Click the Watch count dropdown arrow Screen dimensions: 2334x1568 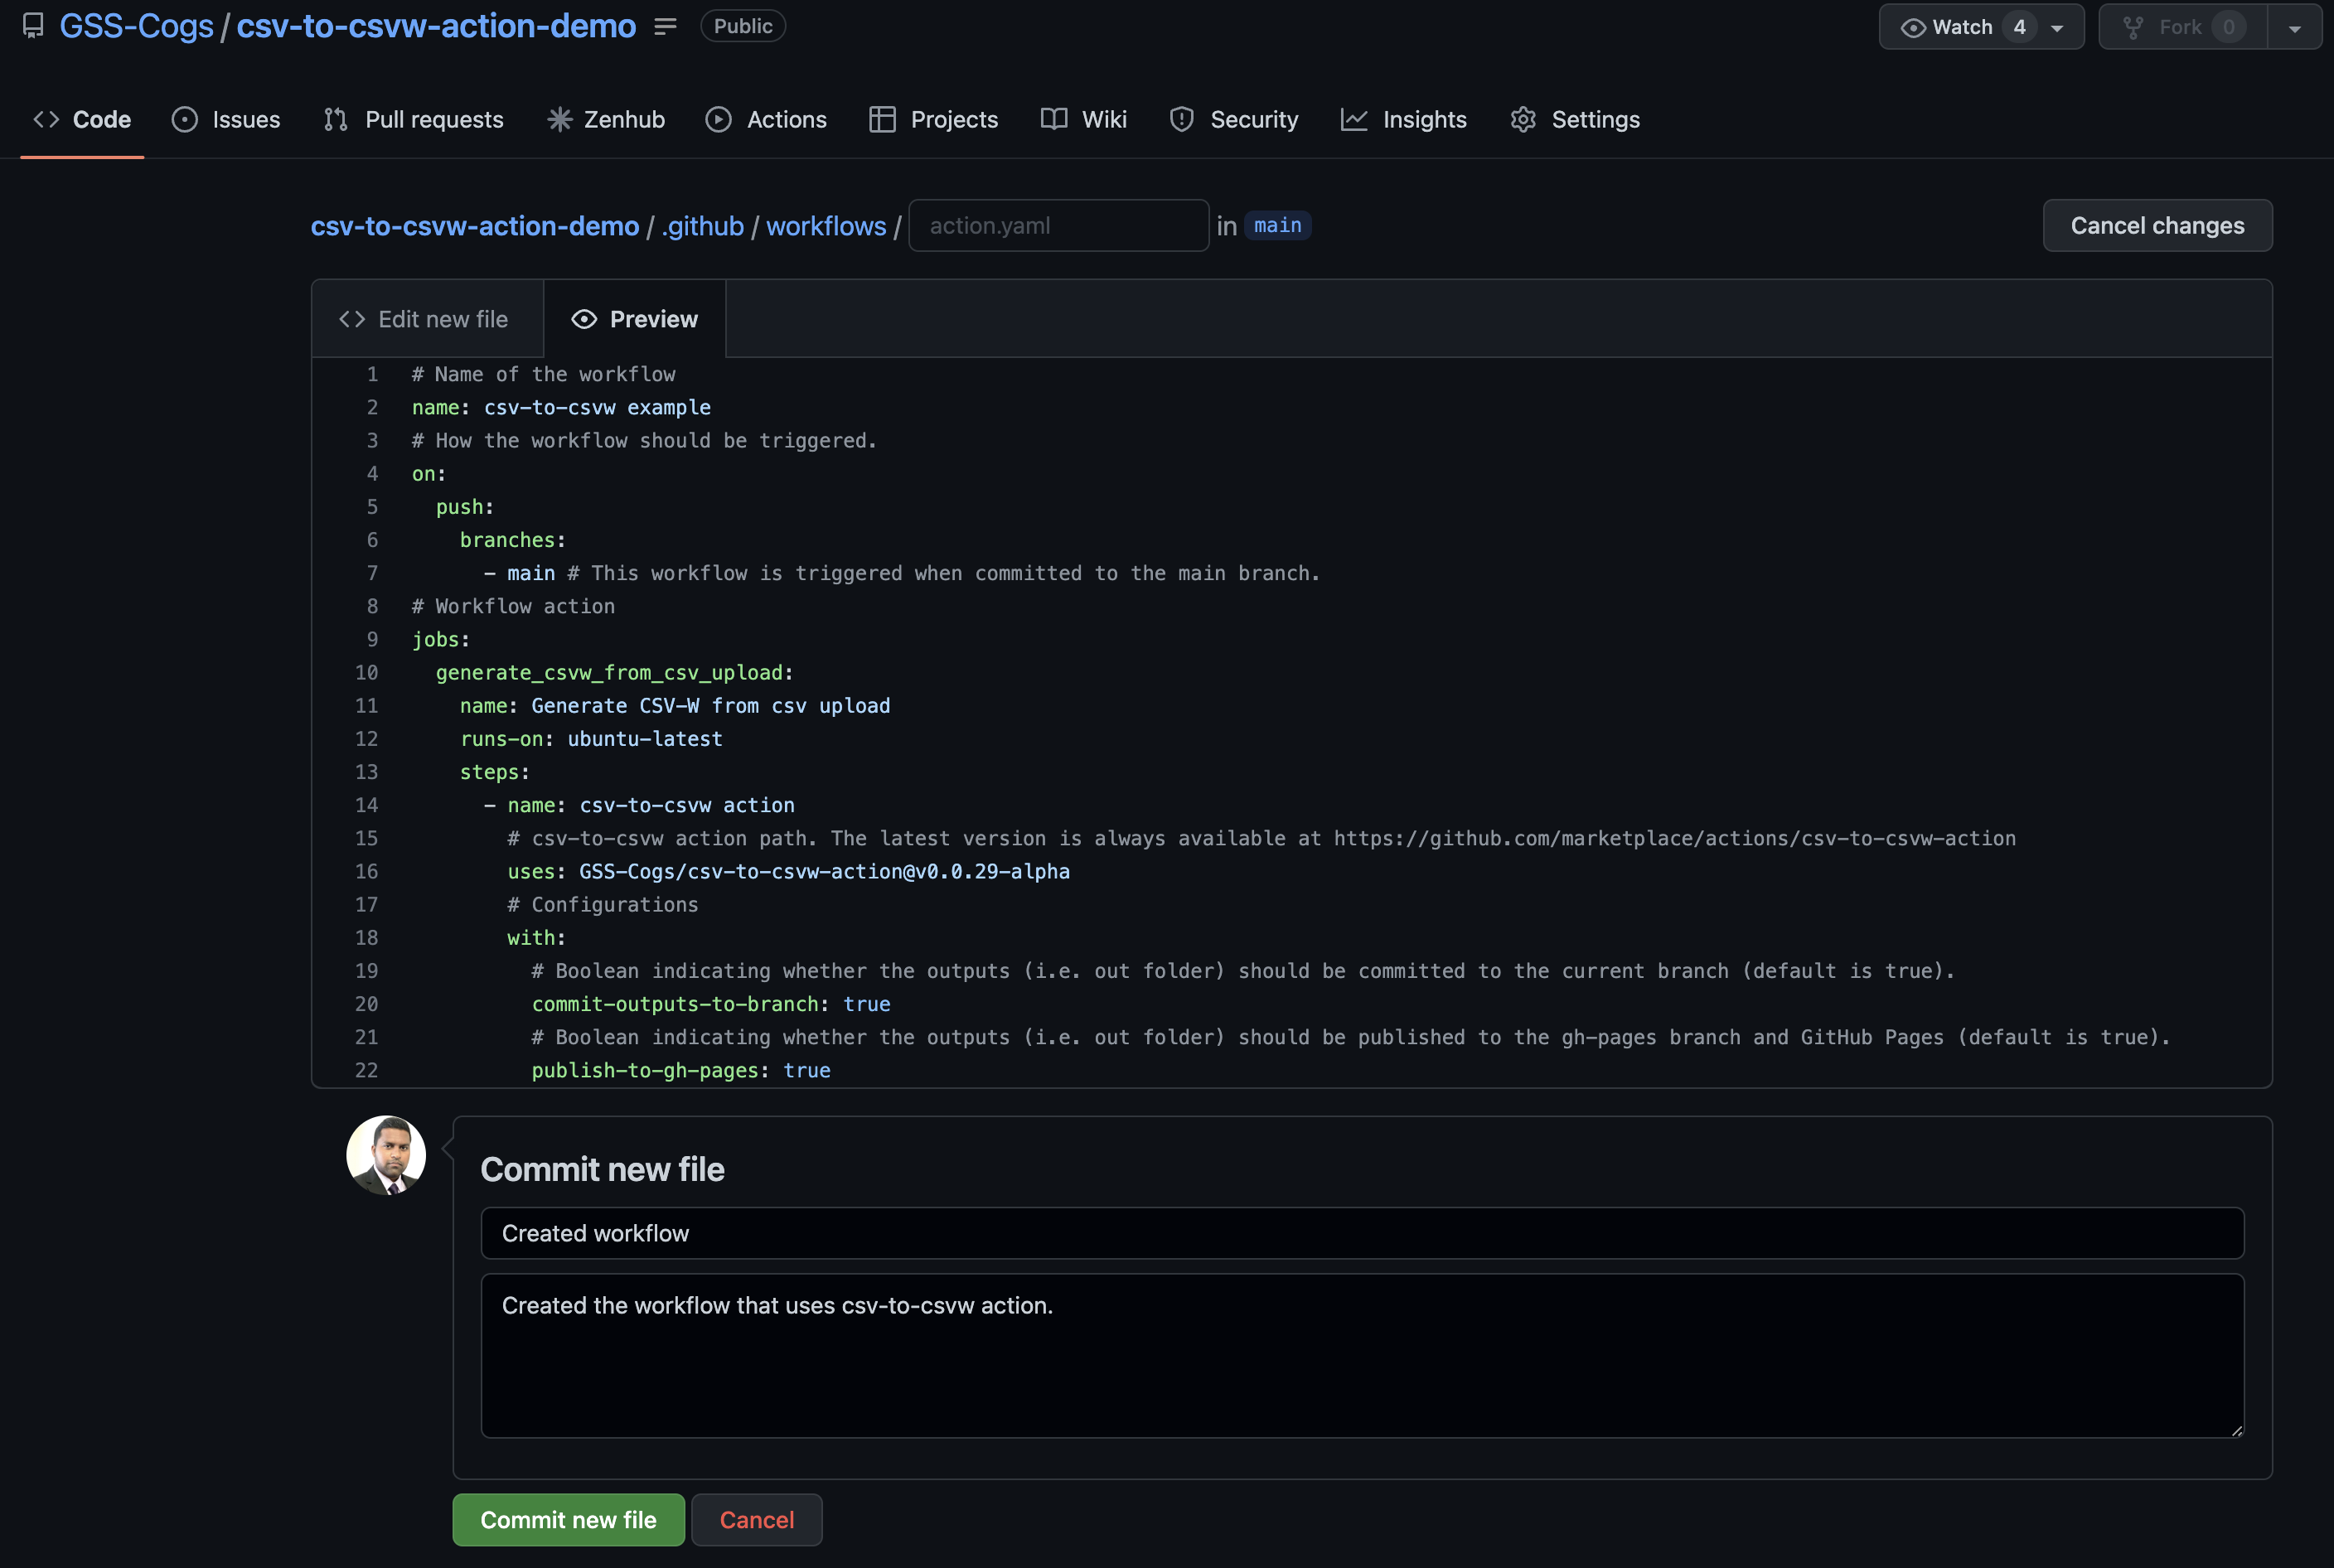(2060, 25)
